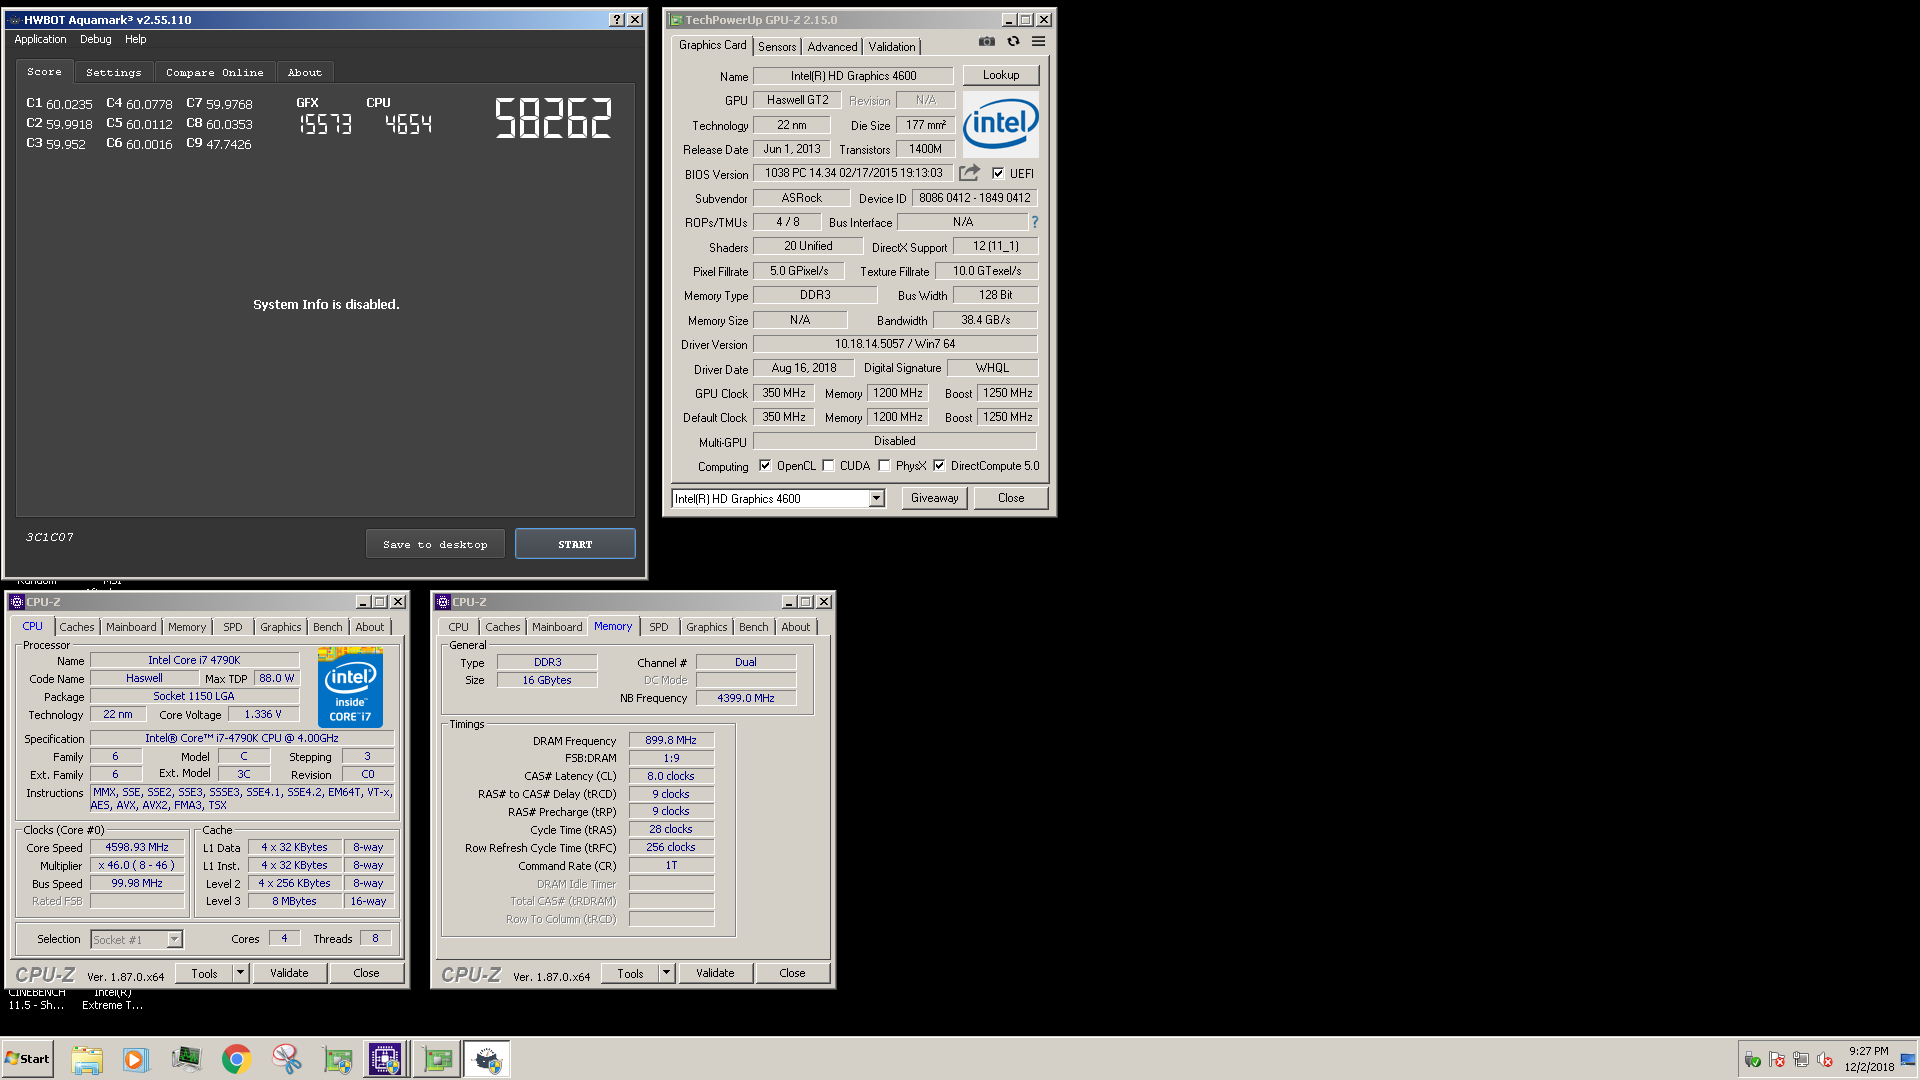The height and width of the screenshot is (1080, 1920).
Task: Click Validate in the CPU-Z Memory window
Action: 715,973
